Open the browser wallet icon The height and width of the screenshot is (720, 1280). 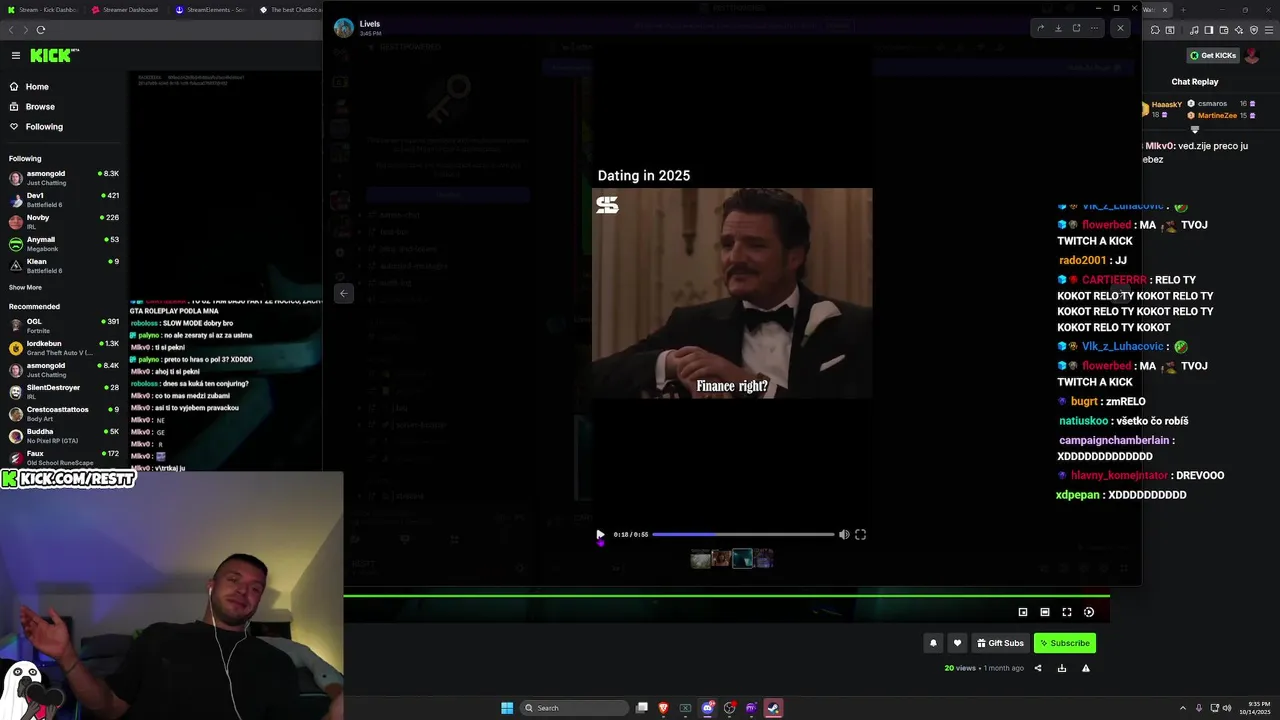[x=1225, y=30]
